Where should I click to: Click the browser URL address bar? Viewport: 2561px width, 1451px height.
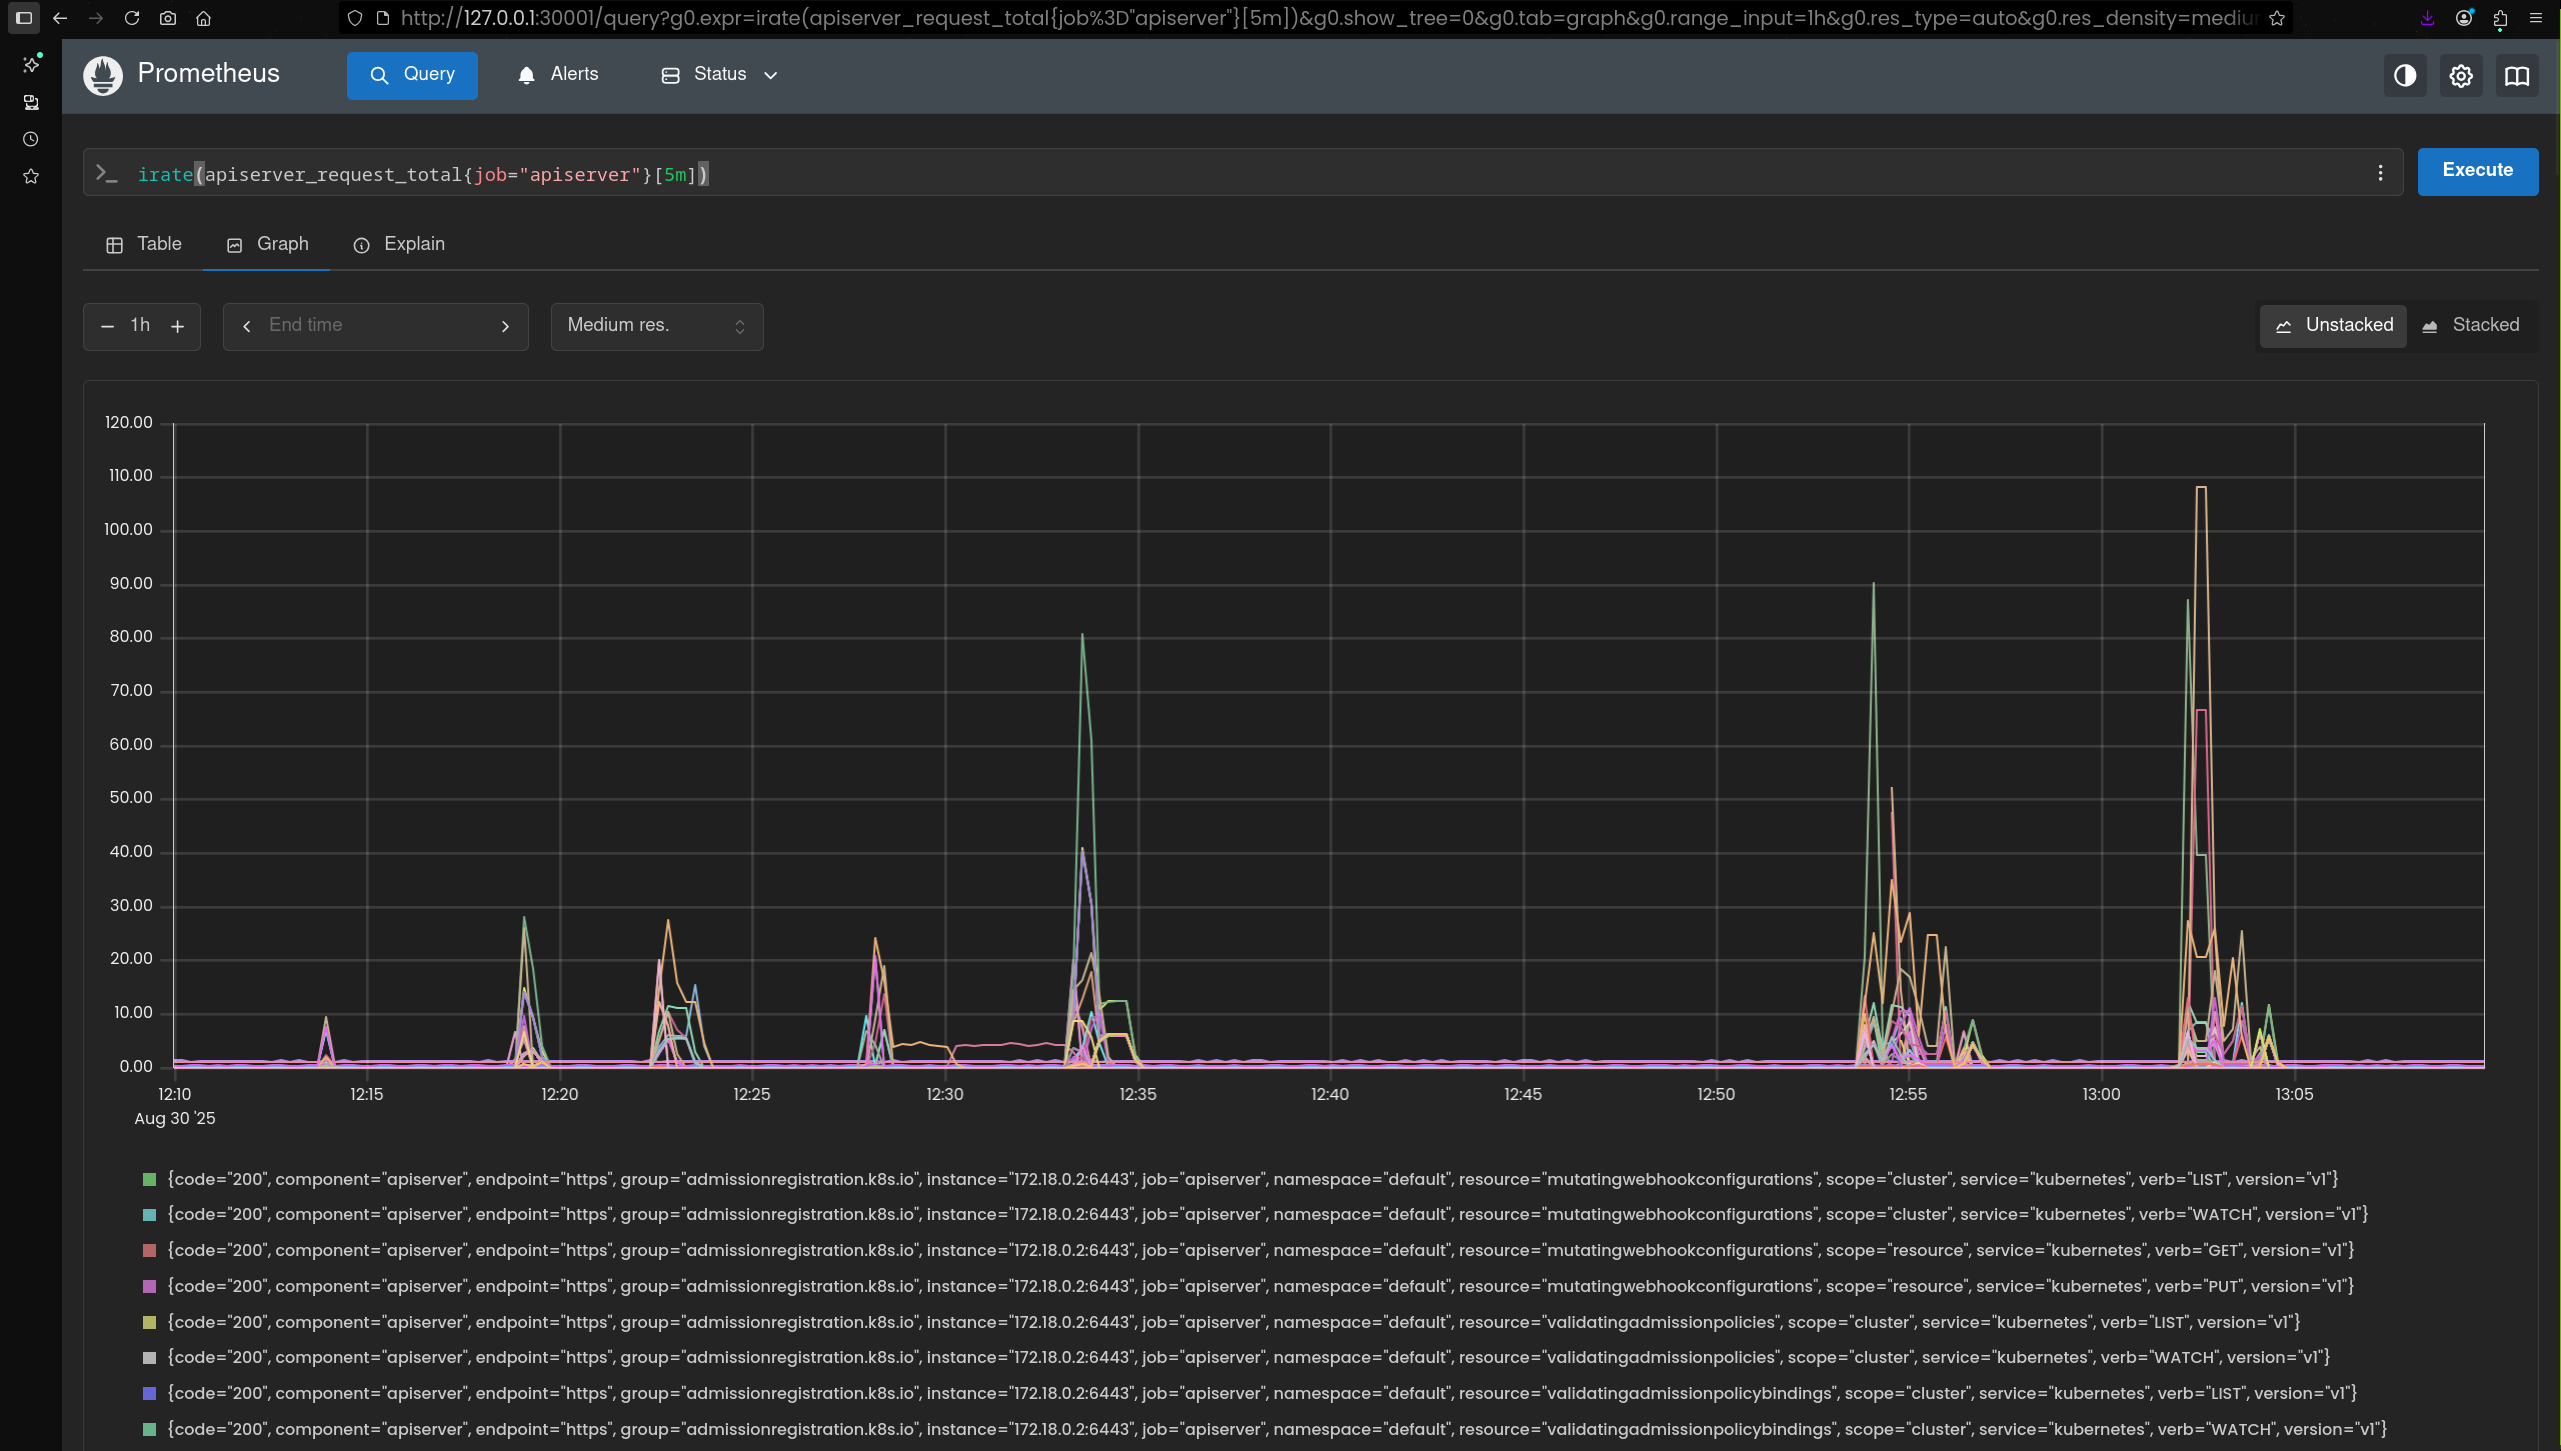click(1328, 18)
